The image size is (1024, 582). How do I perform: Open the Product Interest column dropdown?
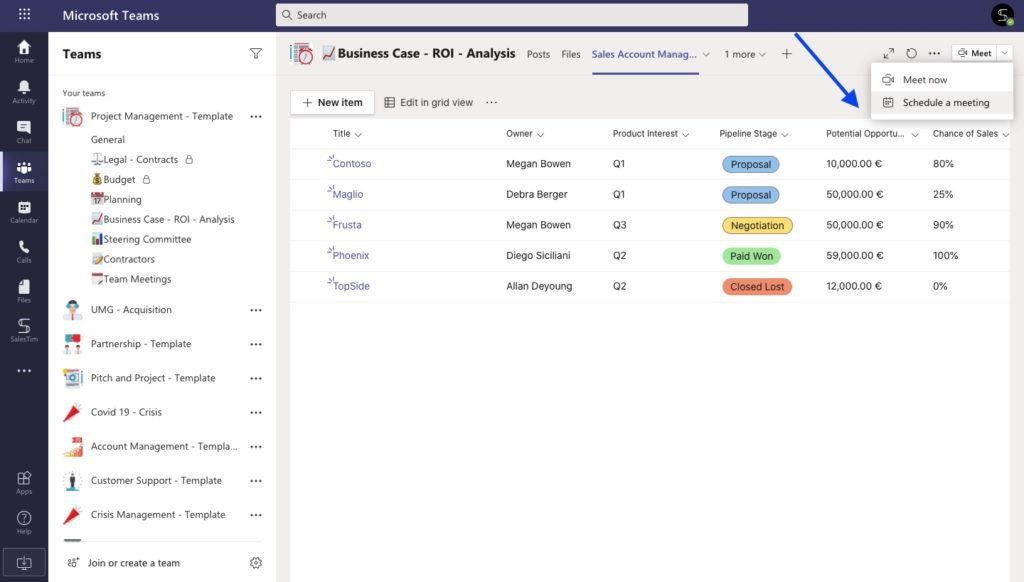coord(686,135)
